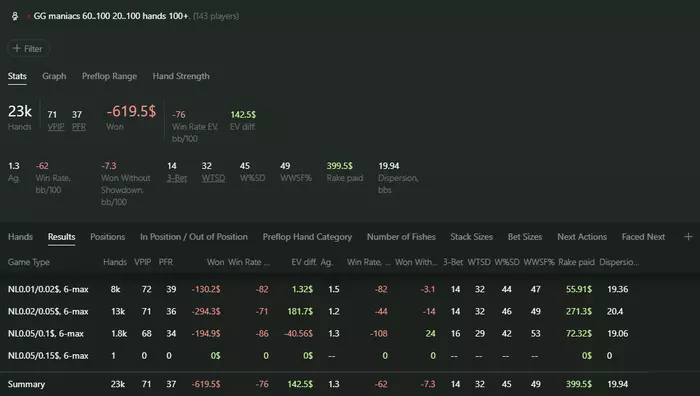
Task: Open the Hands sub-tab
Action: [x=20, y=237]
